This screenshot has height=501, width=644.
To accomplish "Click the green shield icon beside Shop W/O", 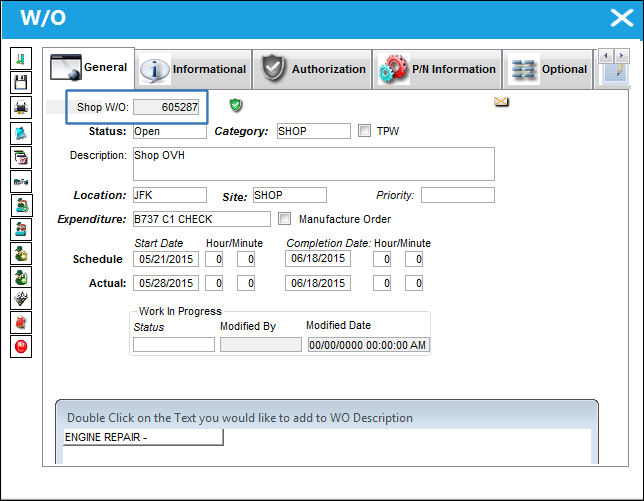I will coord(236,106).
